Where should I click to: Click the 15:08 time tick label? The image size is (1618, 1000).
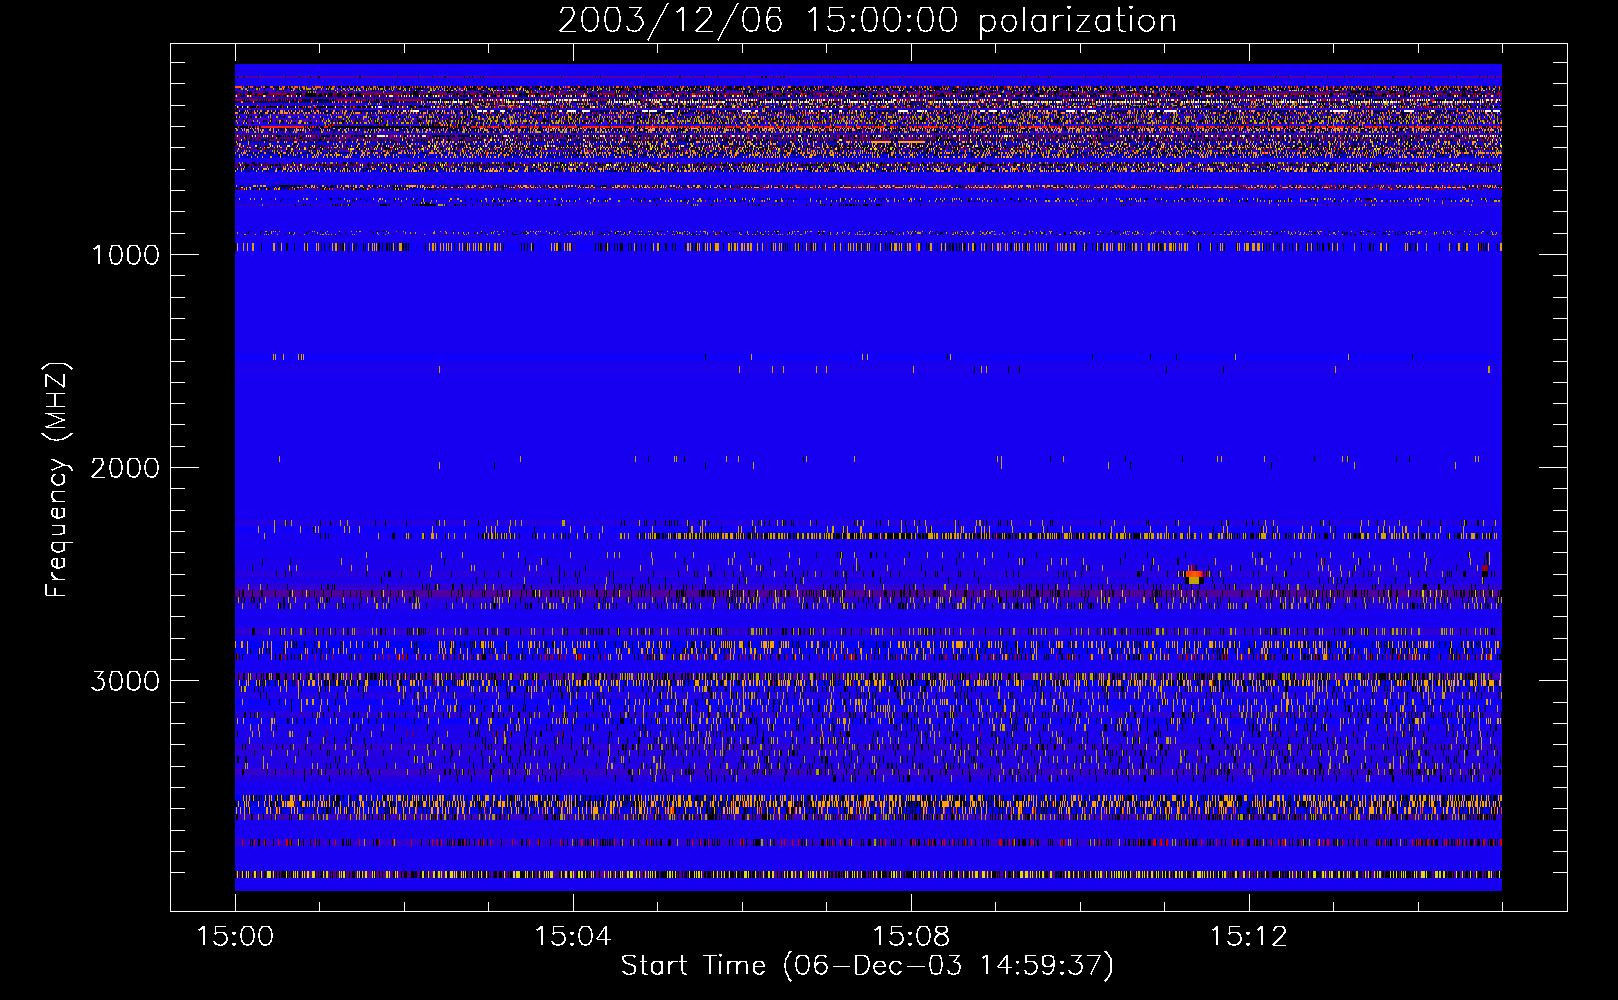910,937
